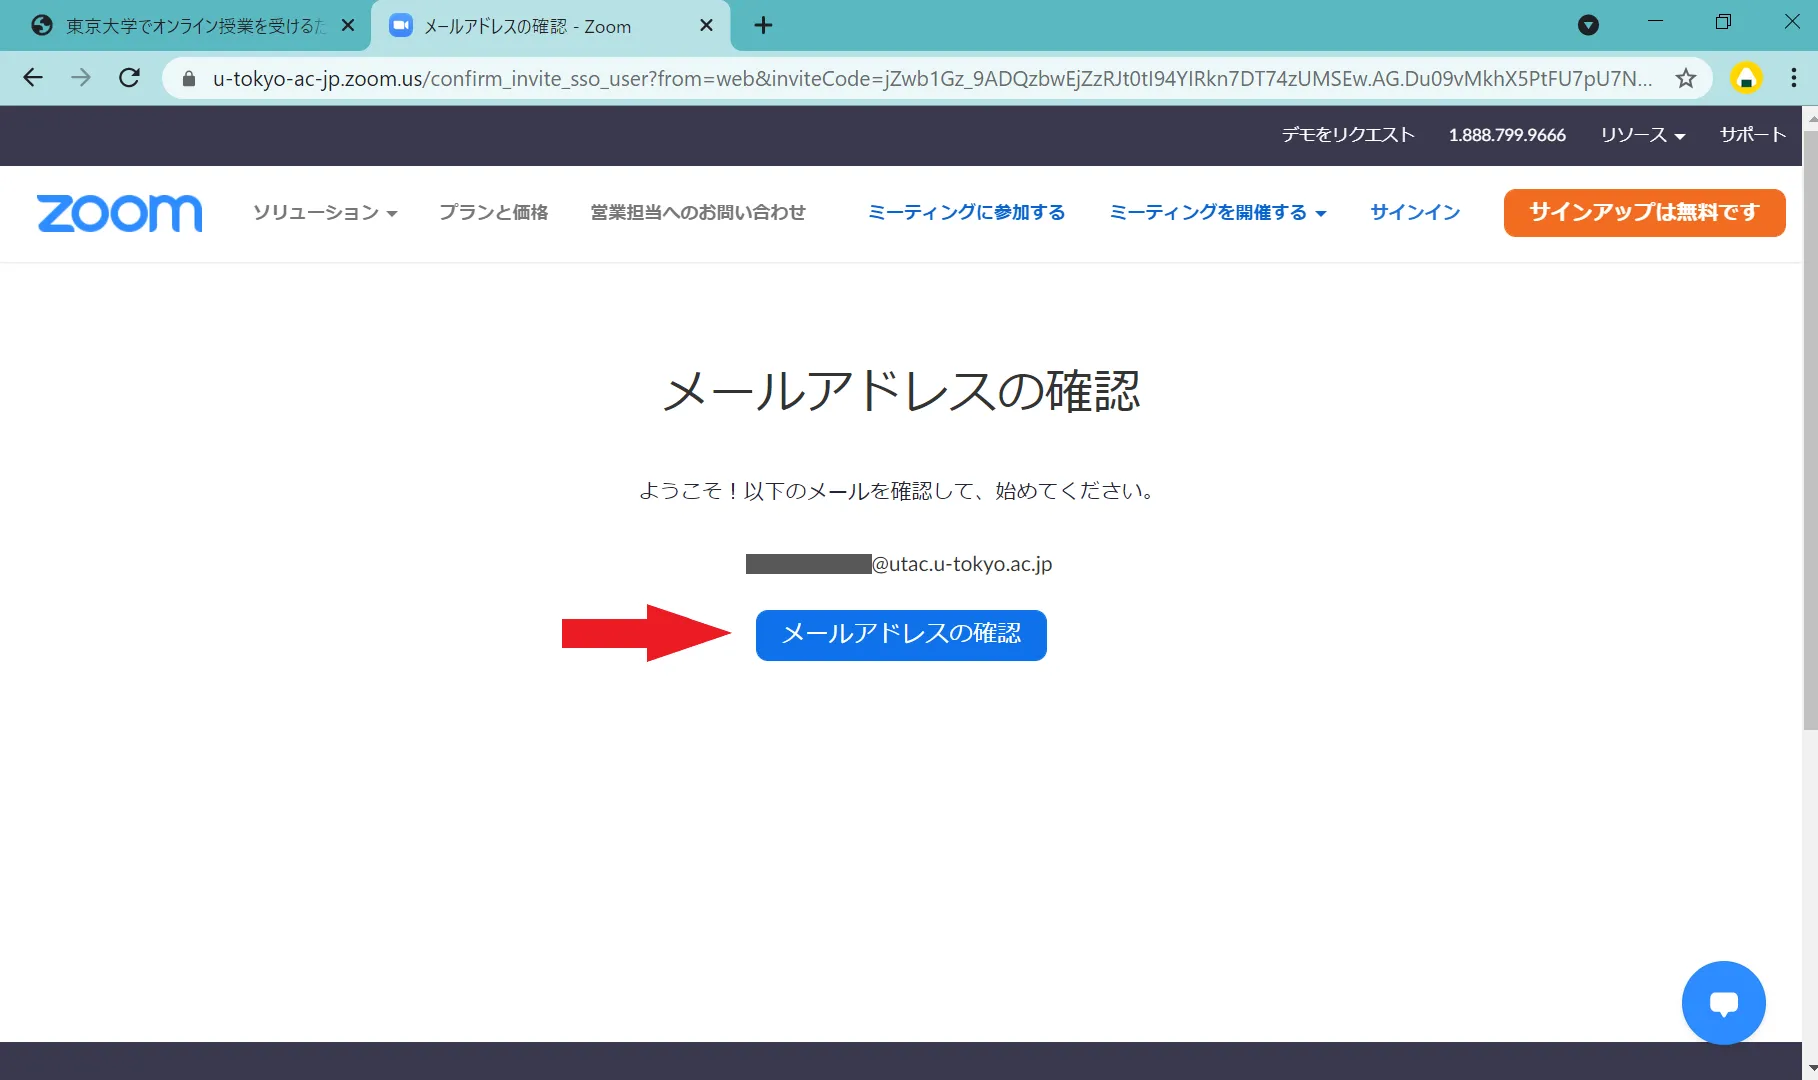This screenshot has height=1080, width=1818.
Task: Click the site lock icon
Action: pos(189,78)
